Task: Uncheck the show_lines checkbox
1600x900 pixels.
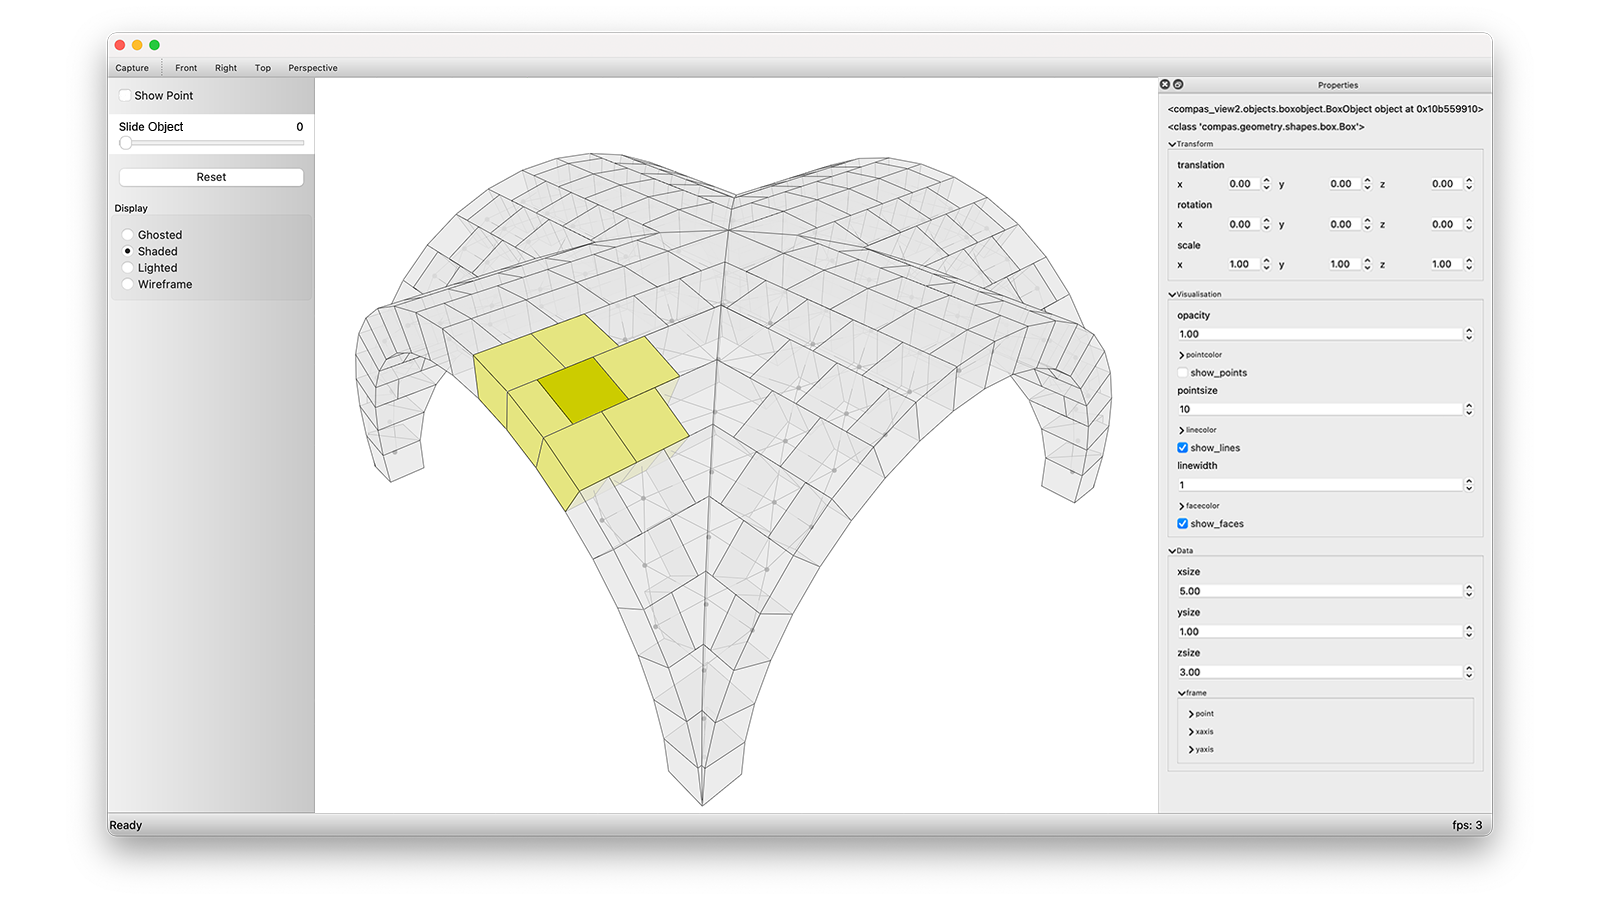Action: click(x=1182, y=448)
